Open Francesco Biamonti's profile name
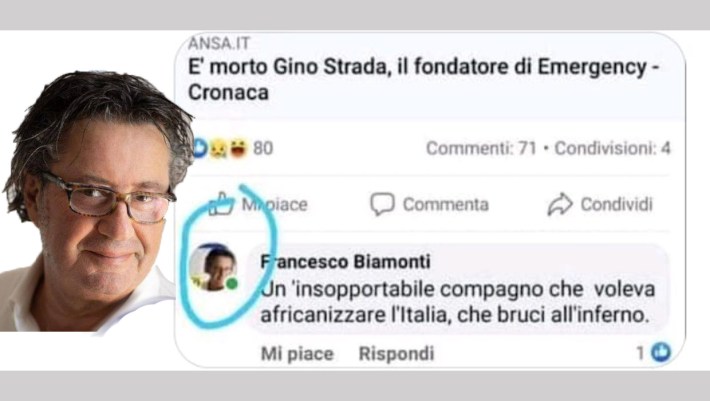Screen dimensions: 710x401 point(345,262)
